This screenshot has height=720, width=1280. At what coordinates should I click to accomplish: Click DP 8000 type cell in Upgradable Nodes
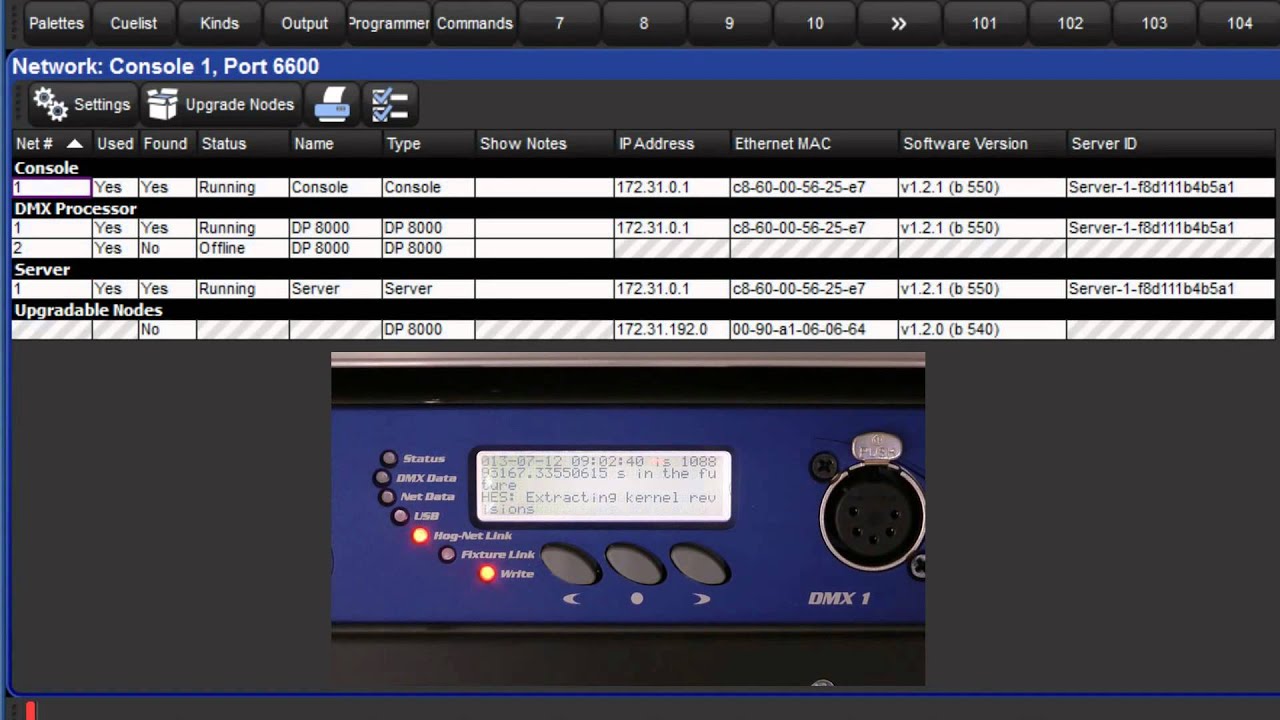tap(428, 329)
